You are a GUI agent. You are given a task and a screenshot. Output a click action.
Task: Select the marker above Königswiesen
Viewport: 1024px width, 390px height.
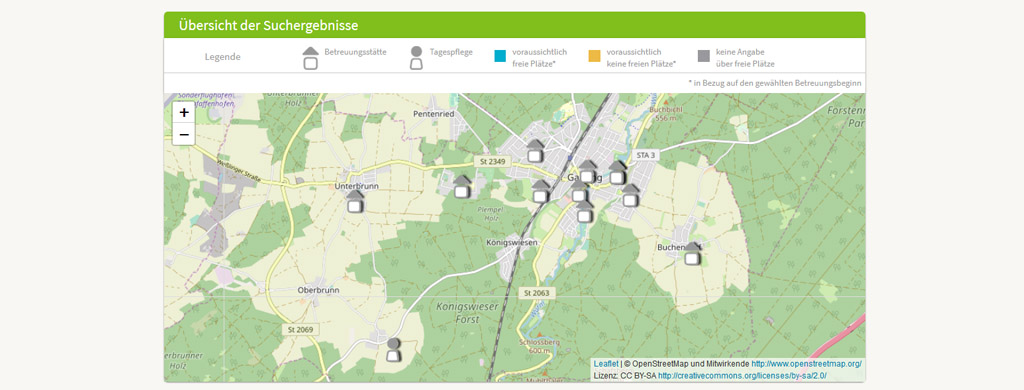pos(541,191)
